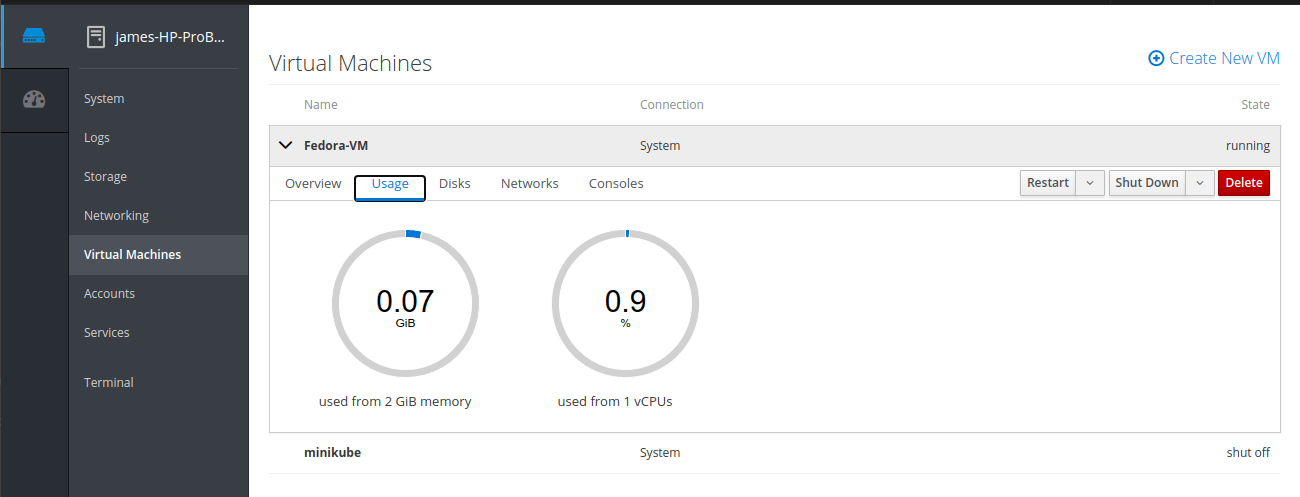Collapse the Fedora-VM row chevron
Image resolution: width=1300 pixels, height=497 pixels.
[x=284, y=145]
